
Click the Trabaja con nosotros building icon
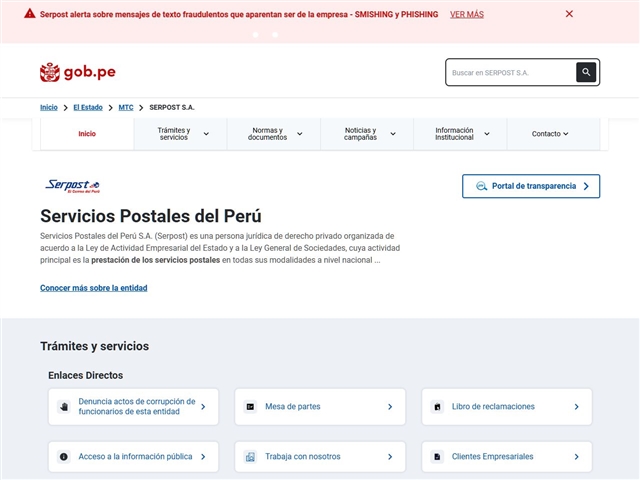[x=250, y=456]
